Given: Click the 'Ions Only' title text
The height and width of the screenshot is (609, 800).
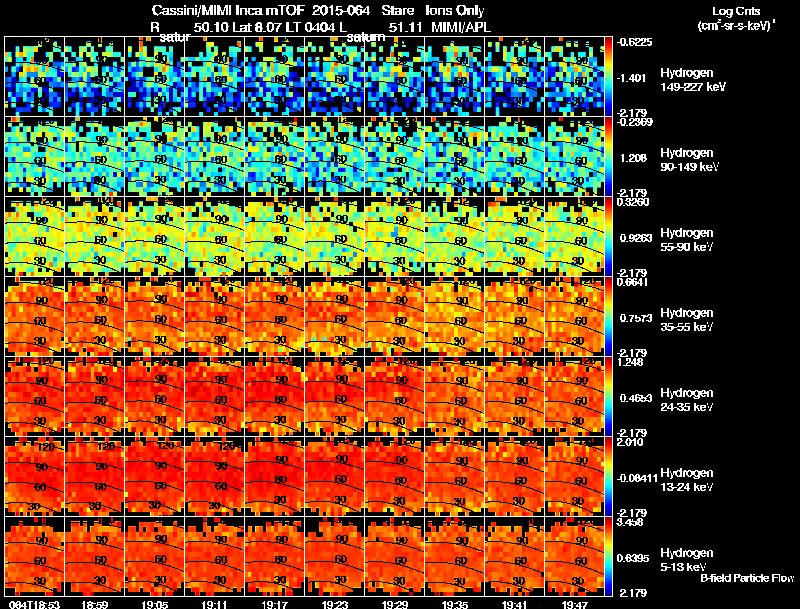Looking at the screenshot, I should pyautogui.click(x=455, y=11).
